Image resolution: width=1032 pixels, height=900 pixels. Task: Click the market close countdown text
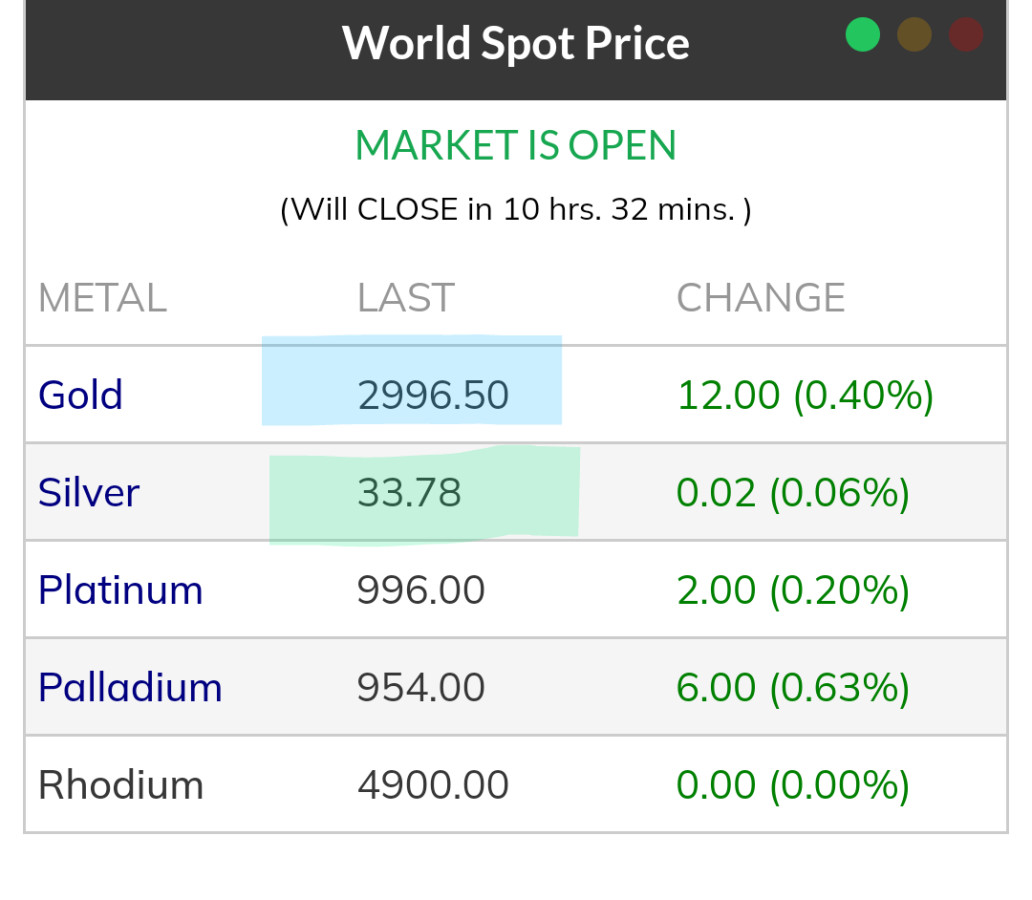coord(515,210)
